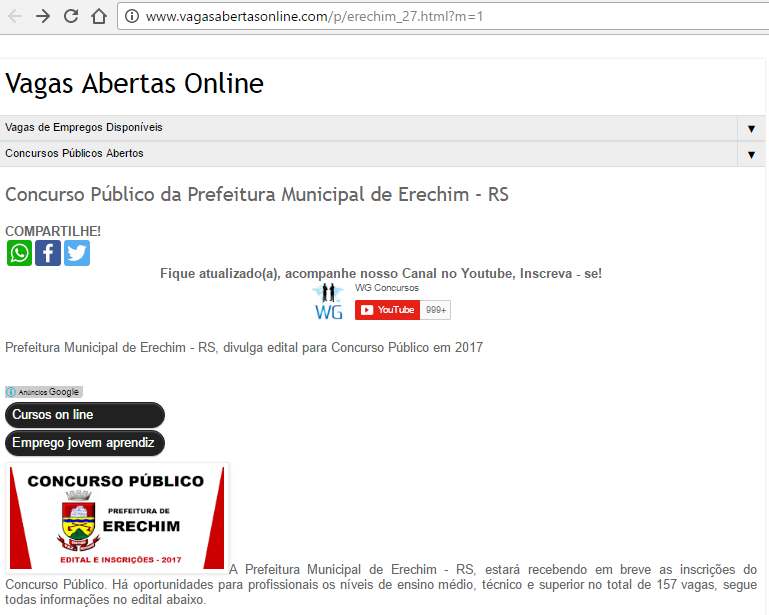This screenshot has height=615, width=769.
Task: Subscribe with the red YouTube button
Action: [387, 310]
